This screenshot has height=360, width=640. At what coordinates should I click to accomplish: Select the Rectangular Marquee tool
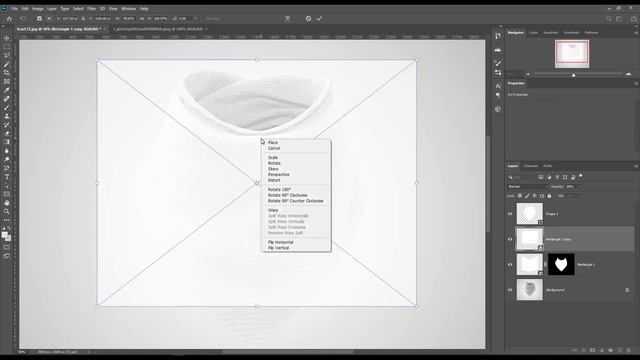(7, 47)
